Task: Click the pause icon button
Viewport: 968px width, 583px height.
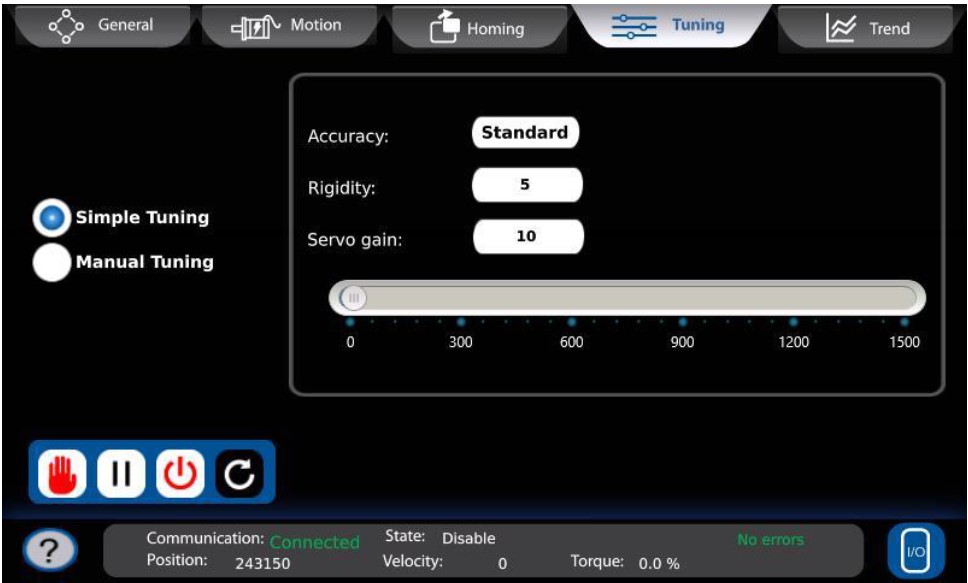Action: pyautogui.click(x=122, y=474)
